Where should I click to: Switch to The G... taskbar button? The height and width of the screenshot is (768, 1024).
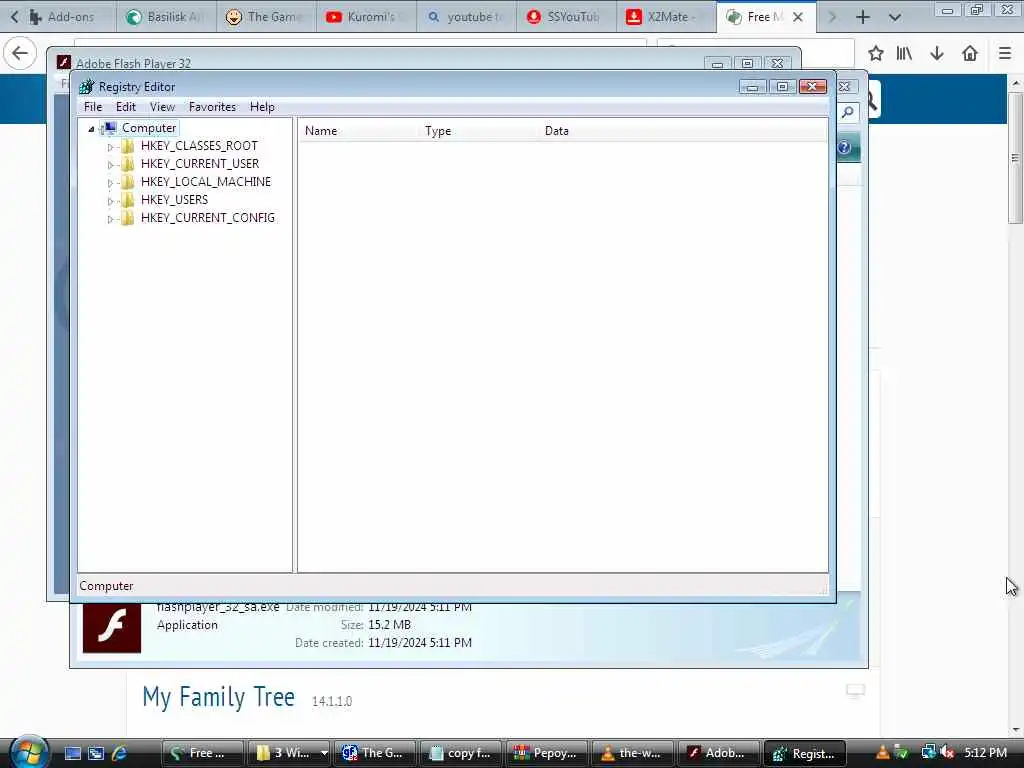point(375,753)
